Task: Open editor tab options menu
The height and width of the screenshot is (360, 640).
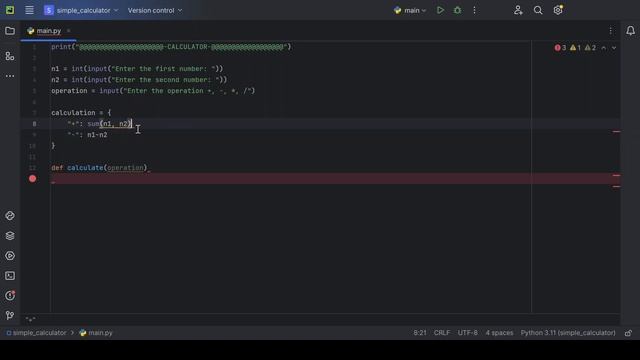Action: [x=611, y=31]
